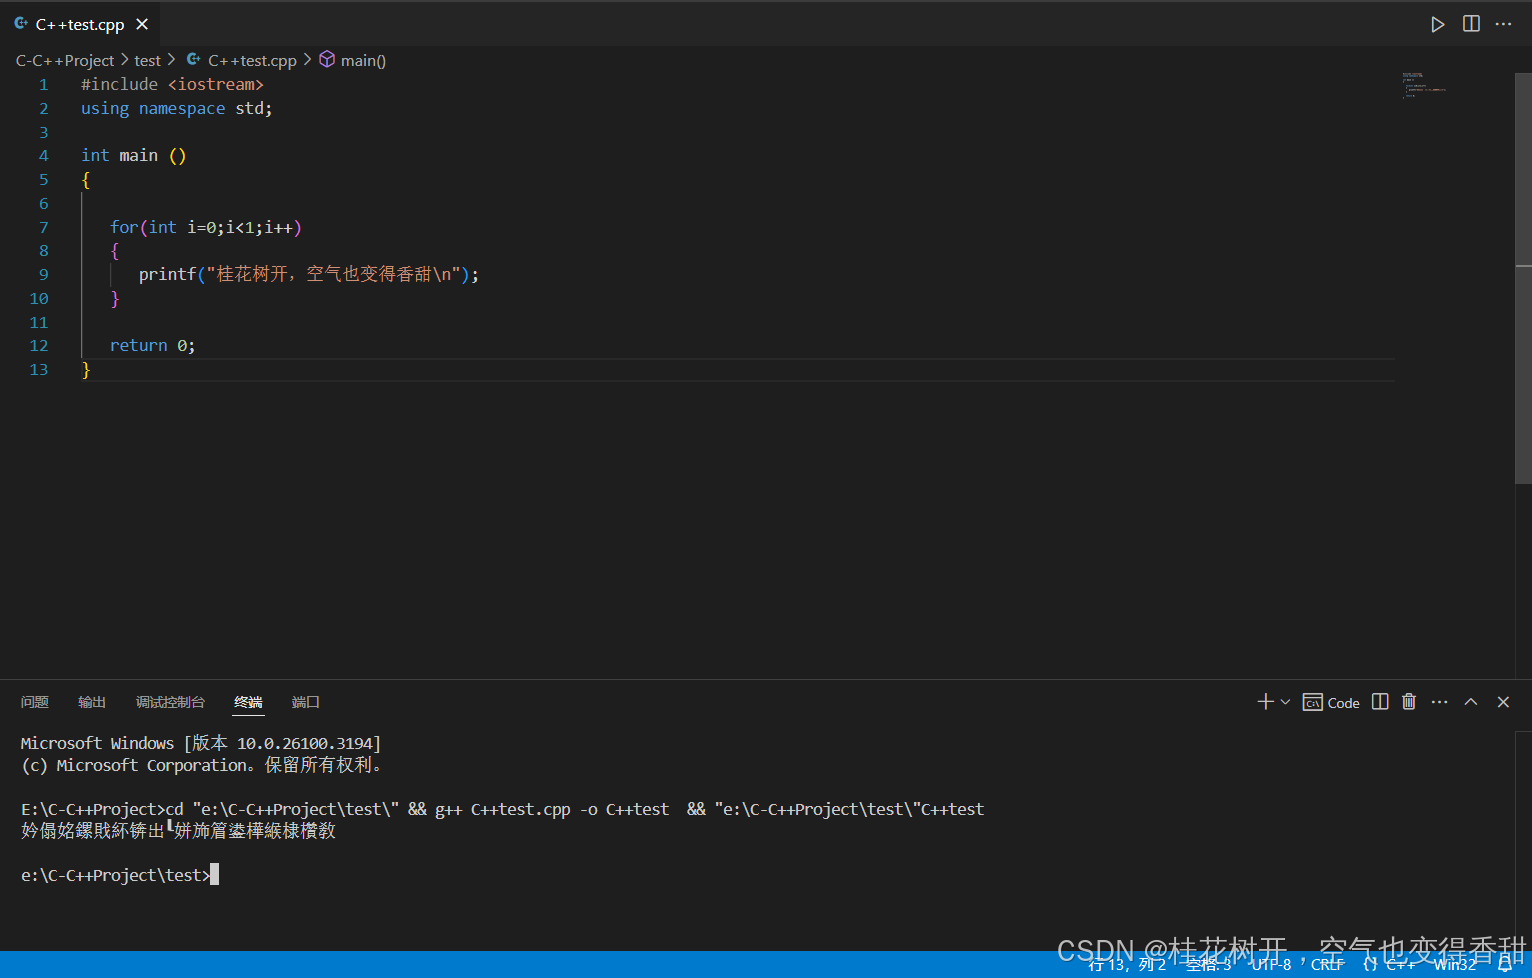This screenshot has width=1532, height=978.
Task: Open the 问题 (Problems) panel tab
Action: tap(35, 702)
